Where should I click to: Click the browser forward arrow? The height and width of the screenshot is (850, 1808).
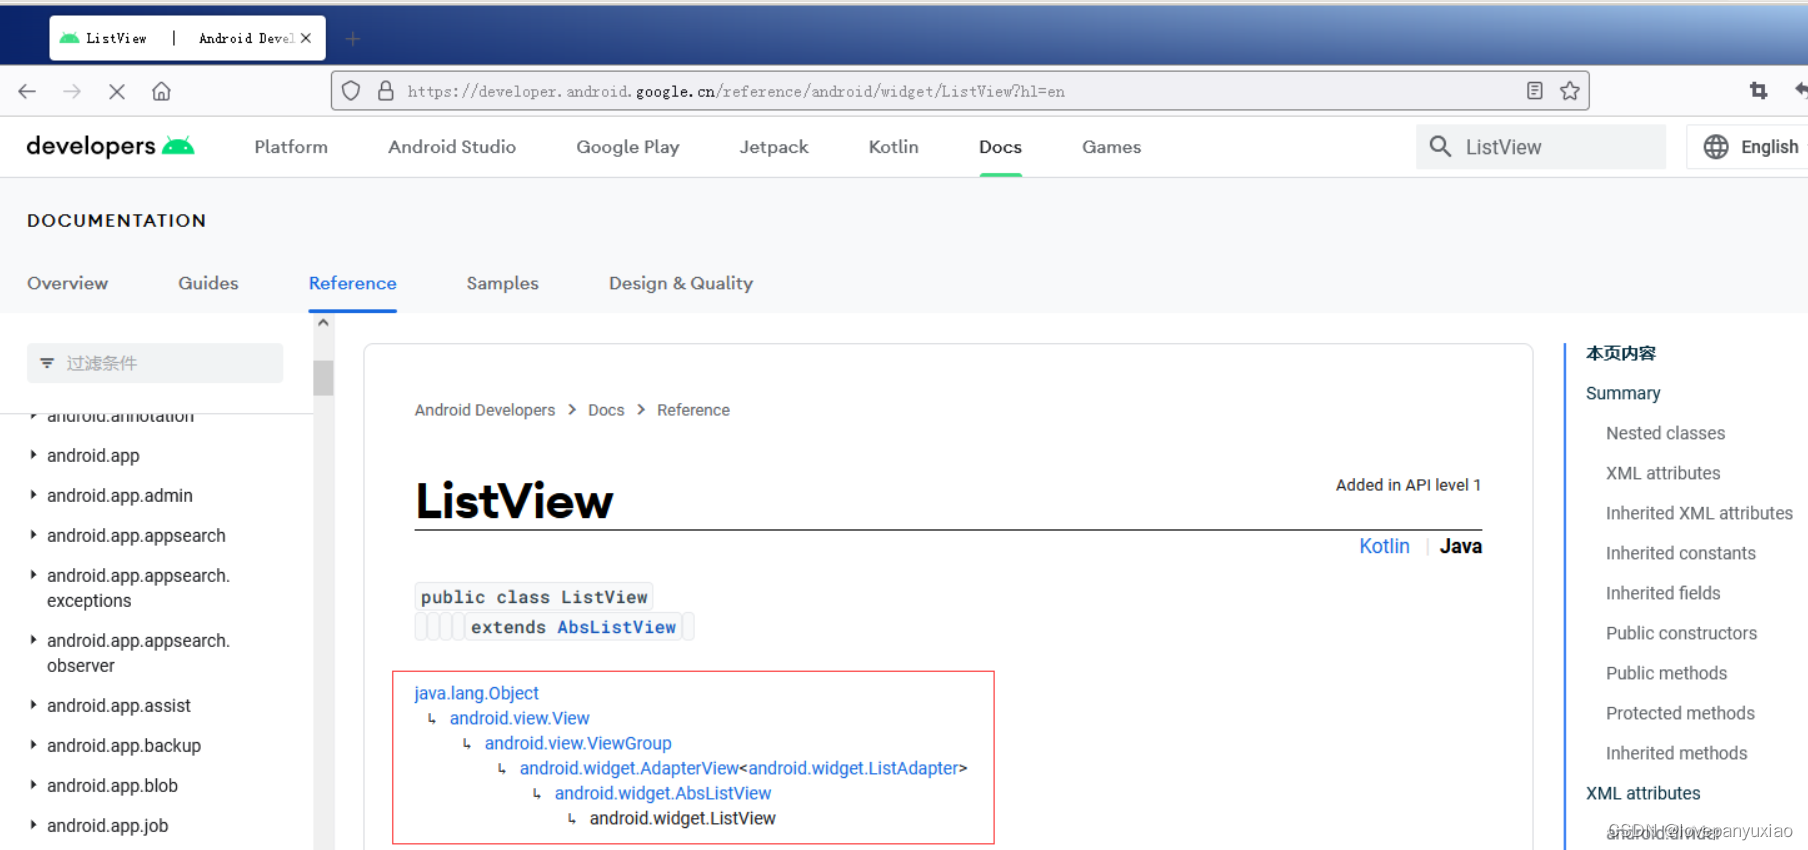point(72,91)
